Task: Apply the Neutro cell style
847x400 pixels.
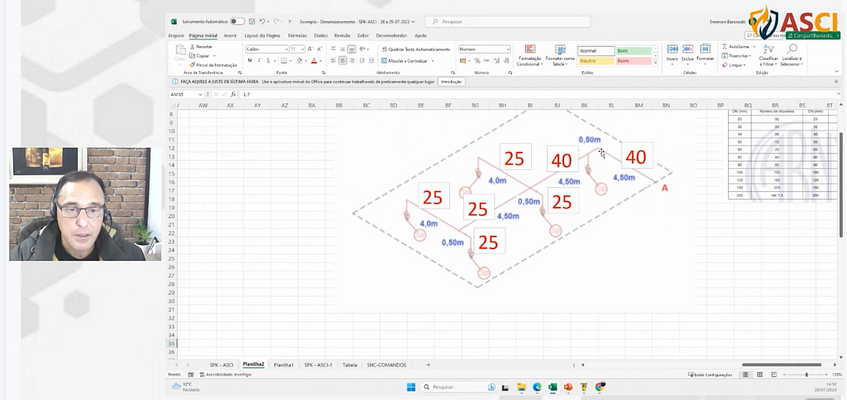Action: (x=596, y=61)
